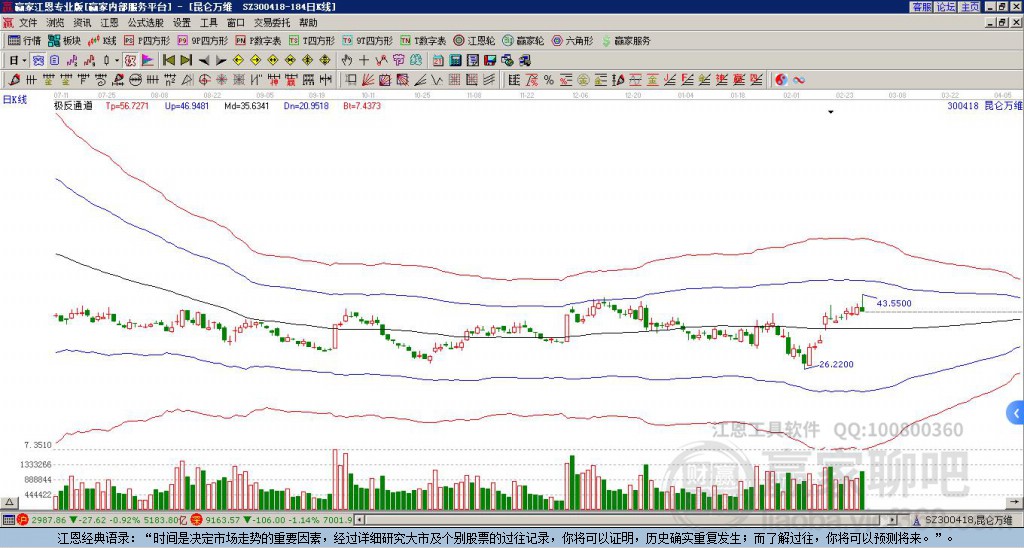
Task: Open the T数字表 tool
Action: click(423, 40)
